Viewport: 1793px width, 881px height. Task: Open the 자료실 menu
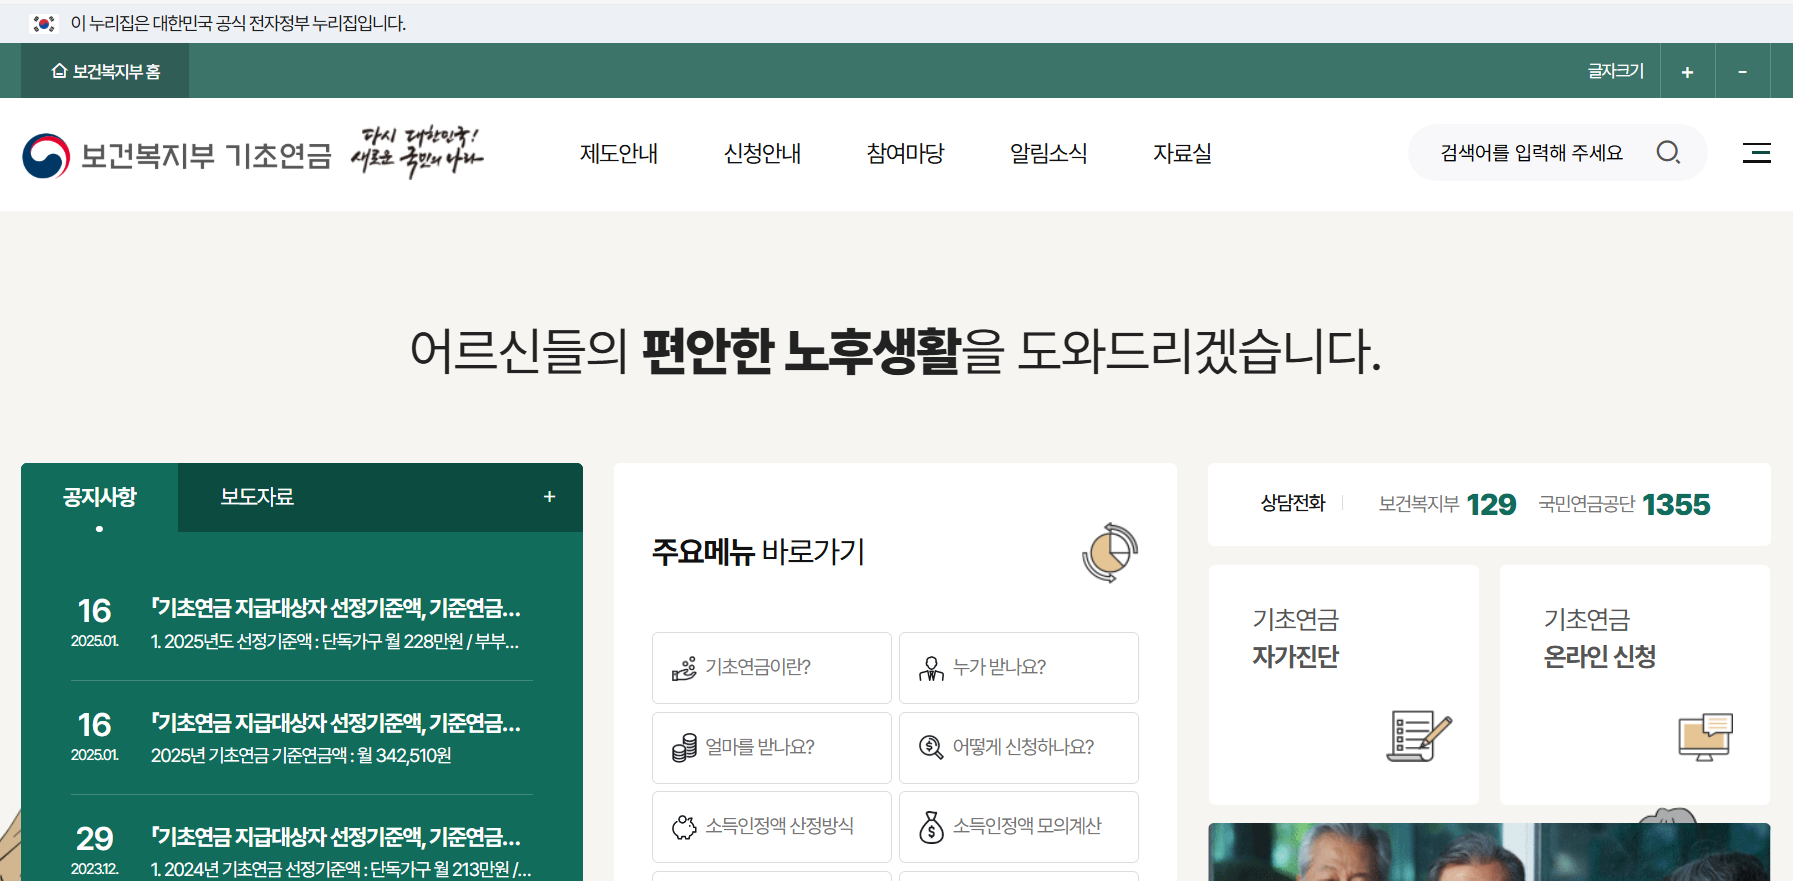point(1182,153)
